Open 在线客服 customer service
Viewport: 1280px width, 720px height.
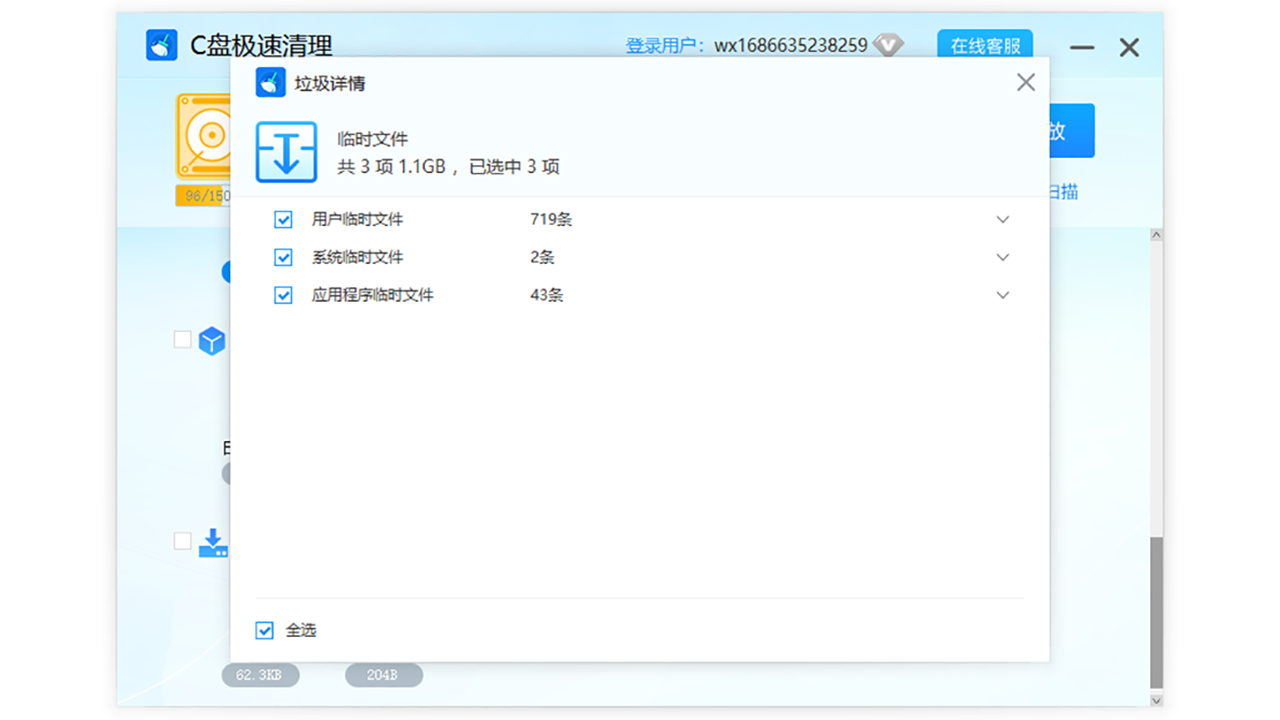click(984, 45)
